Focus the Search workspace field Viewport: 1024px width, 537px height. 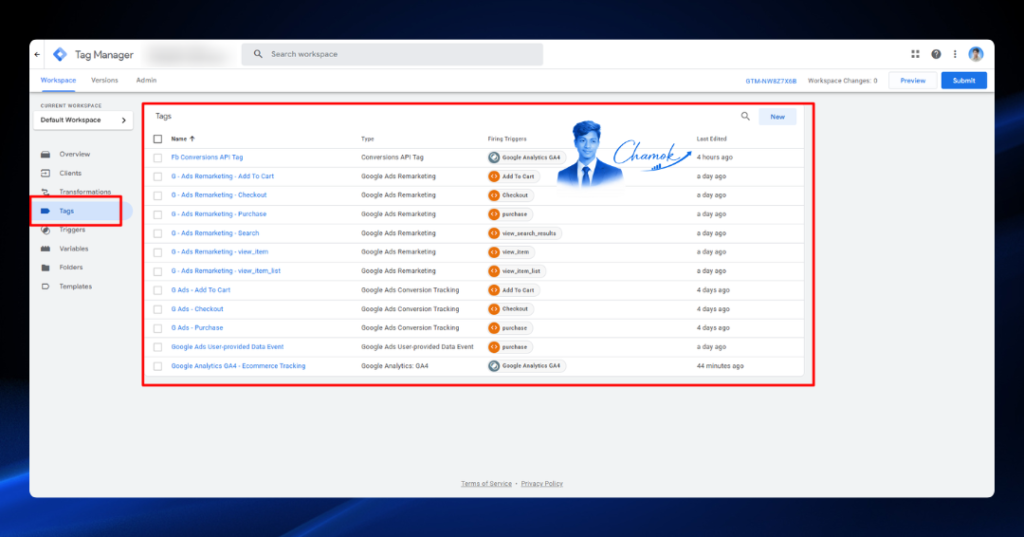(392, 54)
